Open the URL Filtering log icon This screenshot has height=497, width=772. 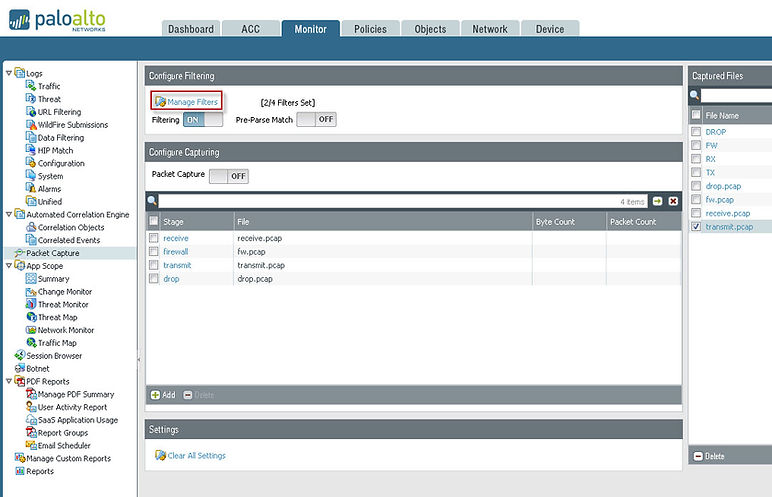coord(31,111)
